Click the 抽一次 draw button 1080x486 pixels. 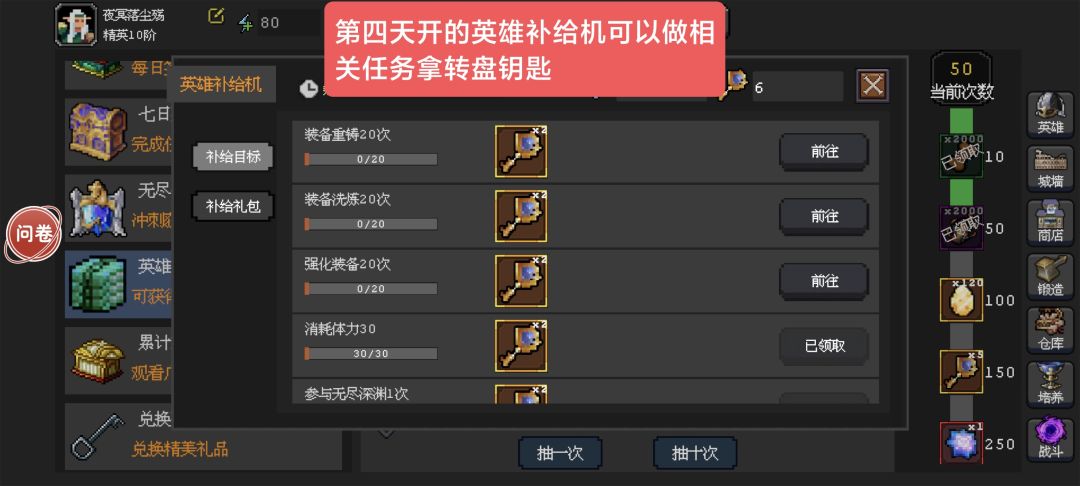(560, 453)
